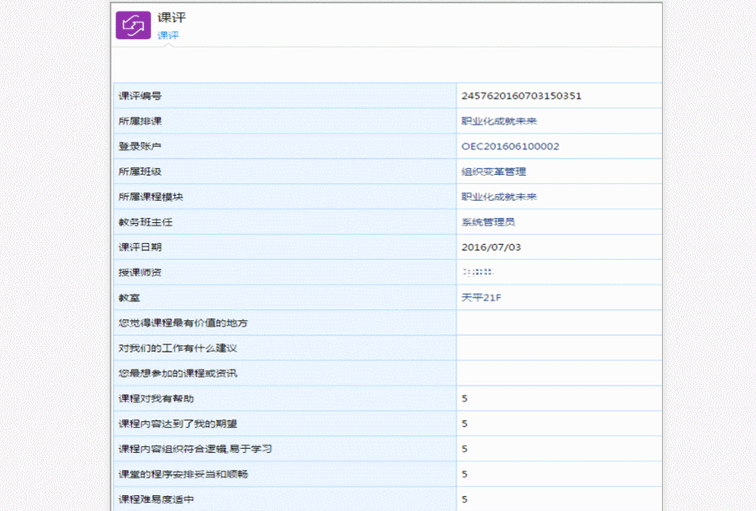Viewport: 756px width, 511px height.
Task: Click the 课评 page title heading
Action: (x=172, y=17)
